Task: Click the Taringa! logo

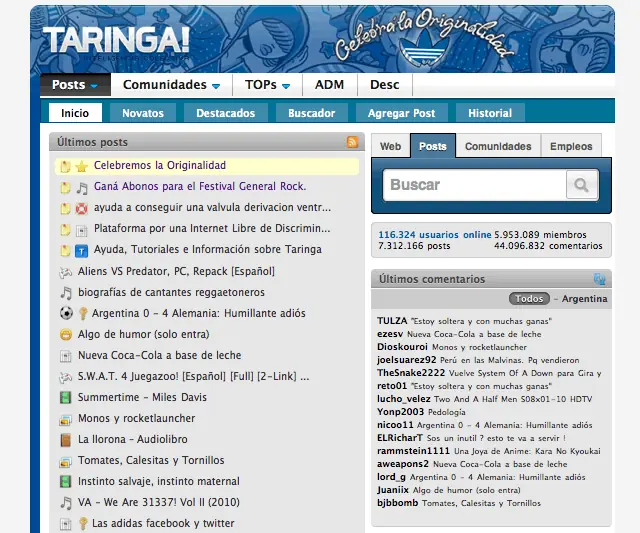Action: click(x=116, y=41)
